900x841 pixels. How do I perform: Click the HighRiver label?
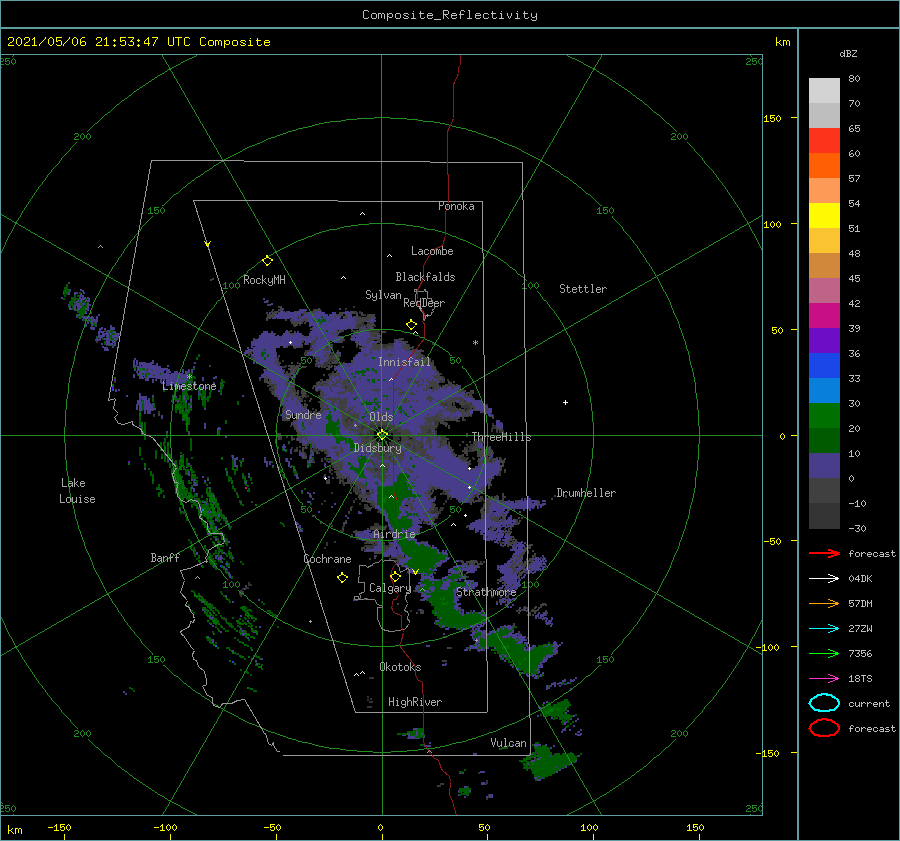tap(415, 702)
